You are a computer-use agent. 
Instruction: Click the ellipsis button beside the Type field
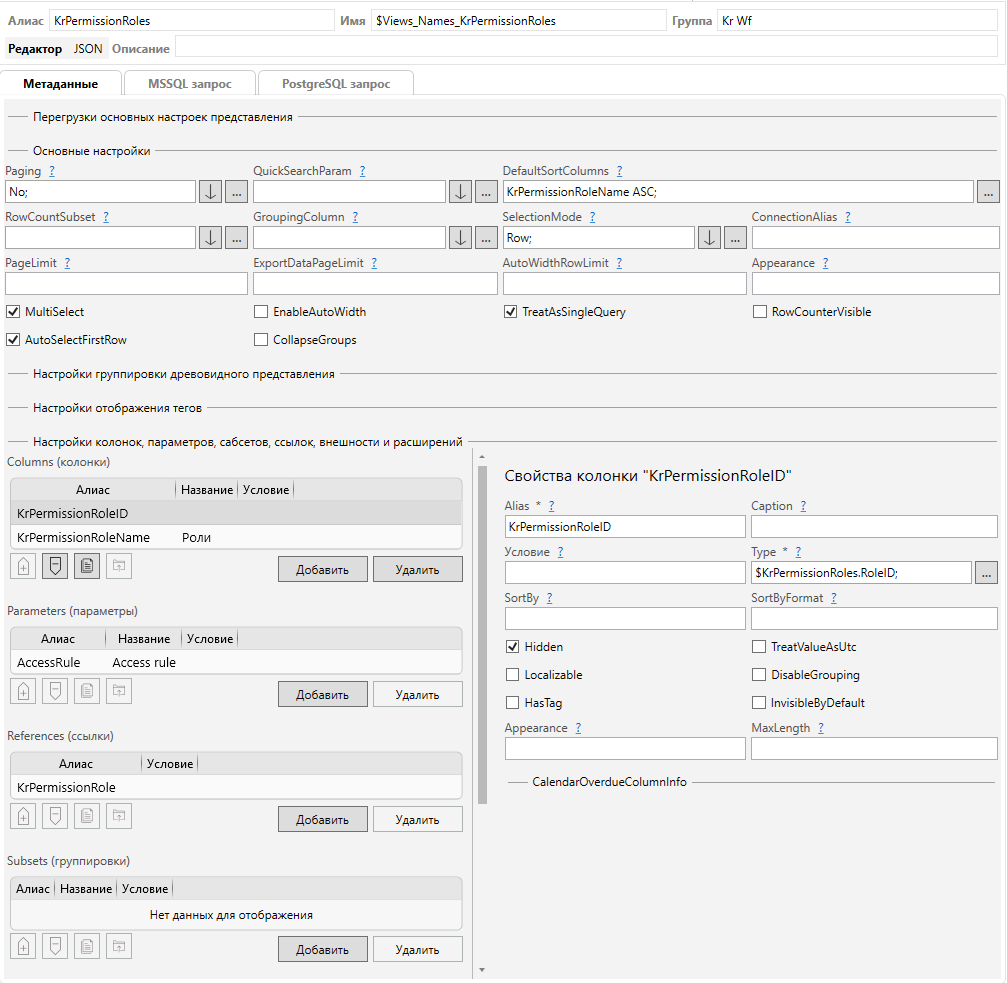click(x=986, y=572)
